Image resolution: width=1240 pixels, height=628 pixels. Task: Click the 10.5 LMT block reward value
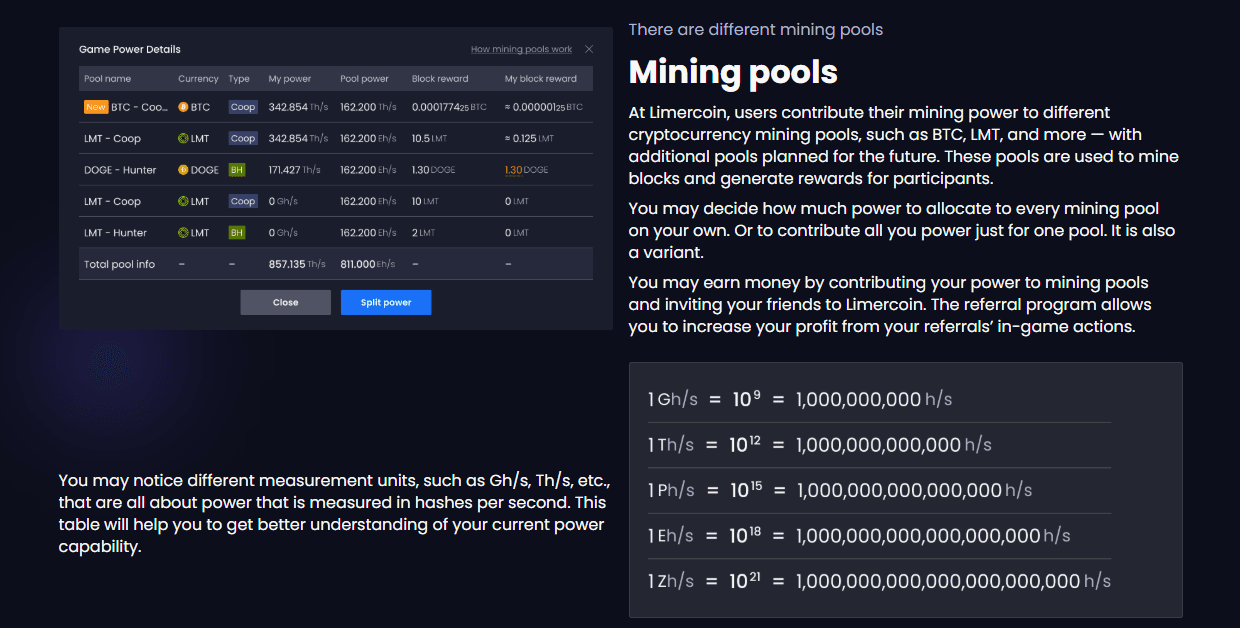click(x=428, y=138)
